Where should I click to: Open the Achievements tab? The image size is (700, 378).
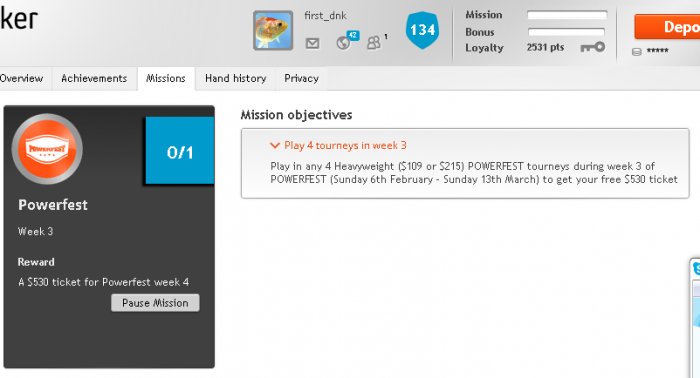click(94, 79)
